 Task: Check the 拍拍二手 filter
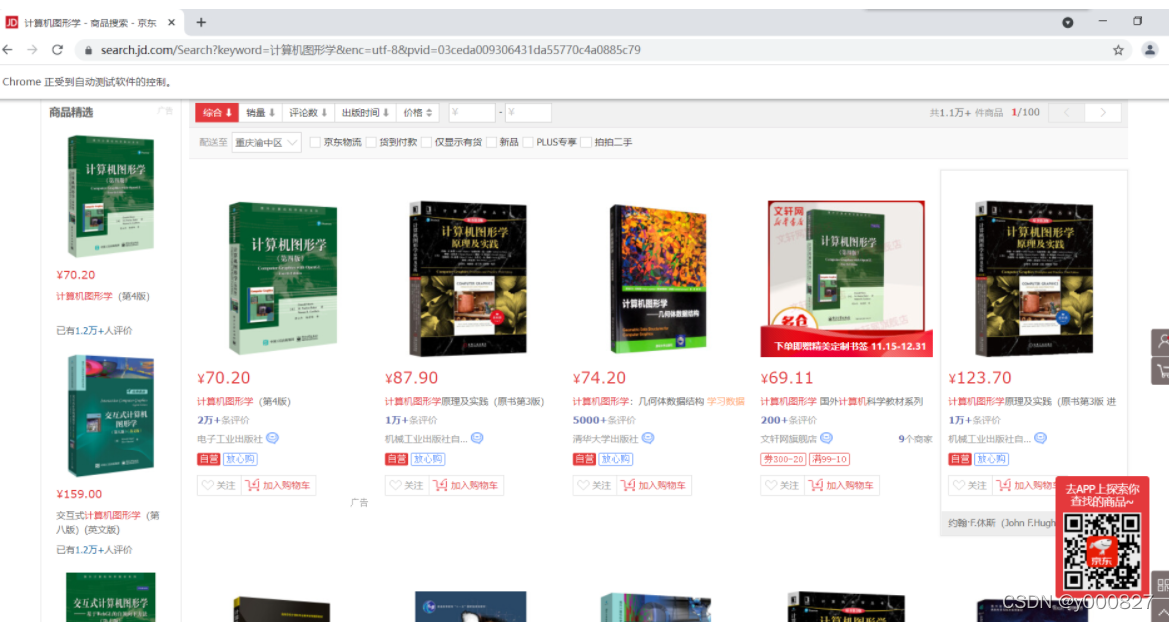click(x=586, y=142)
